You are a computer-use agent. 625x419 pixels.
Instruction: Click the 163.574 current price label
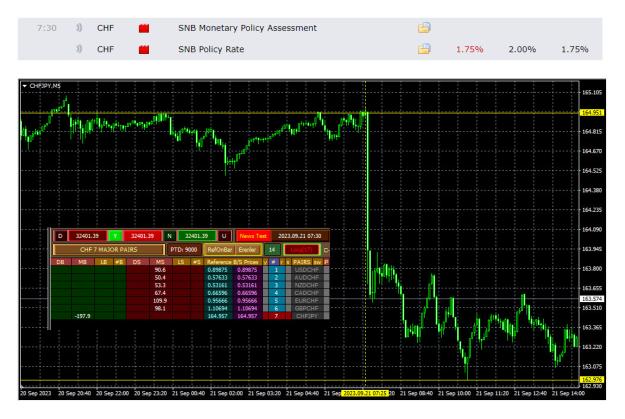coord(592,299)
